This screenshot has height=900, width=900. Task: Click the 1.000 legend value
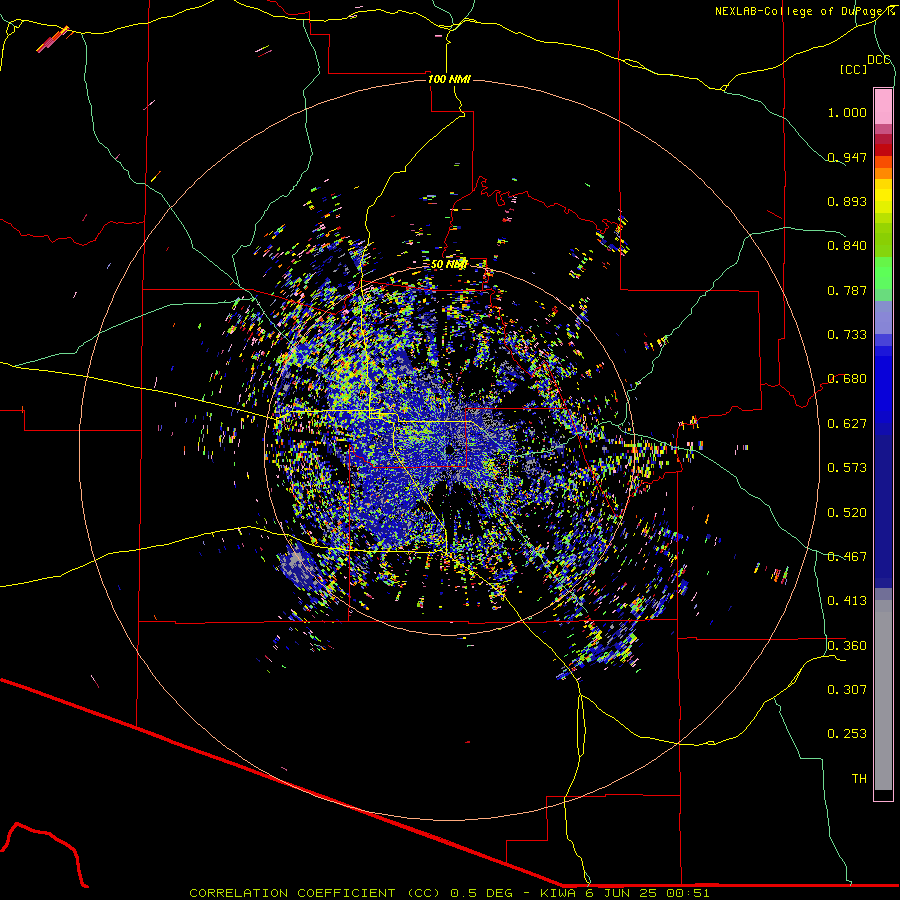847,112
